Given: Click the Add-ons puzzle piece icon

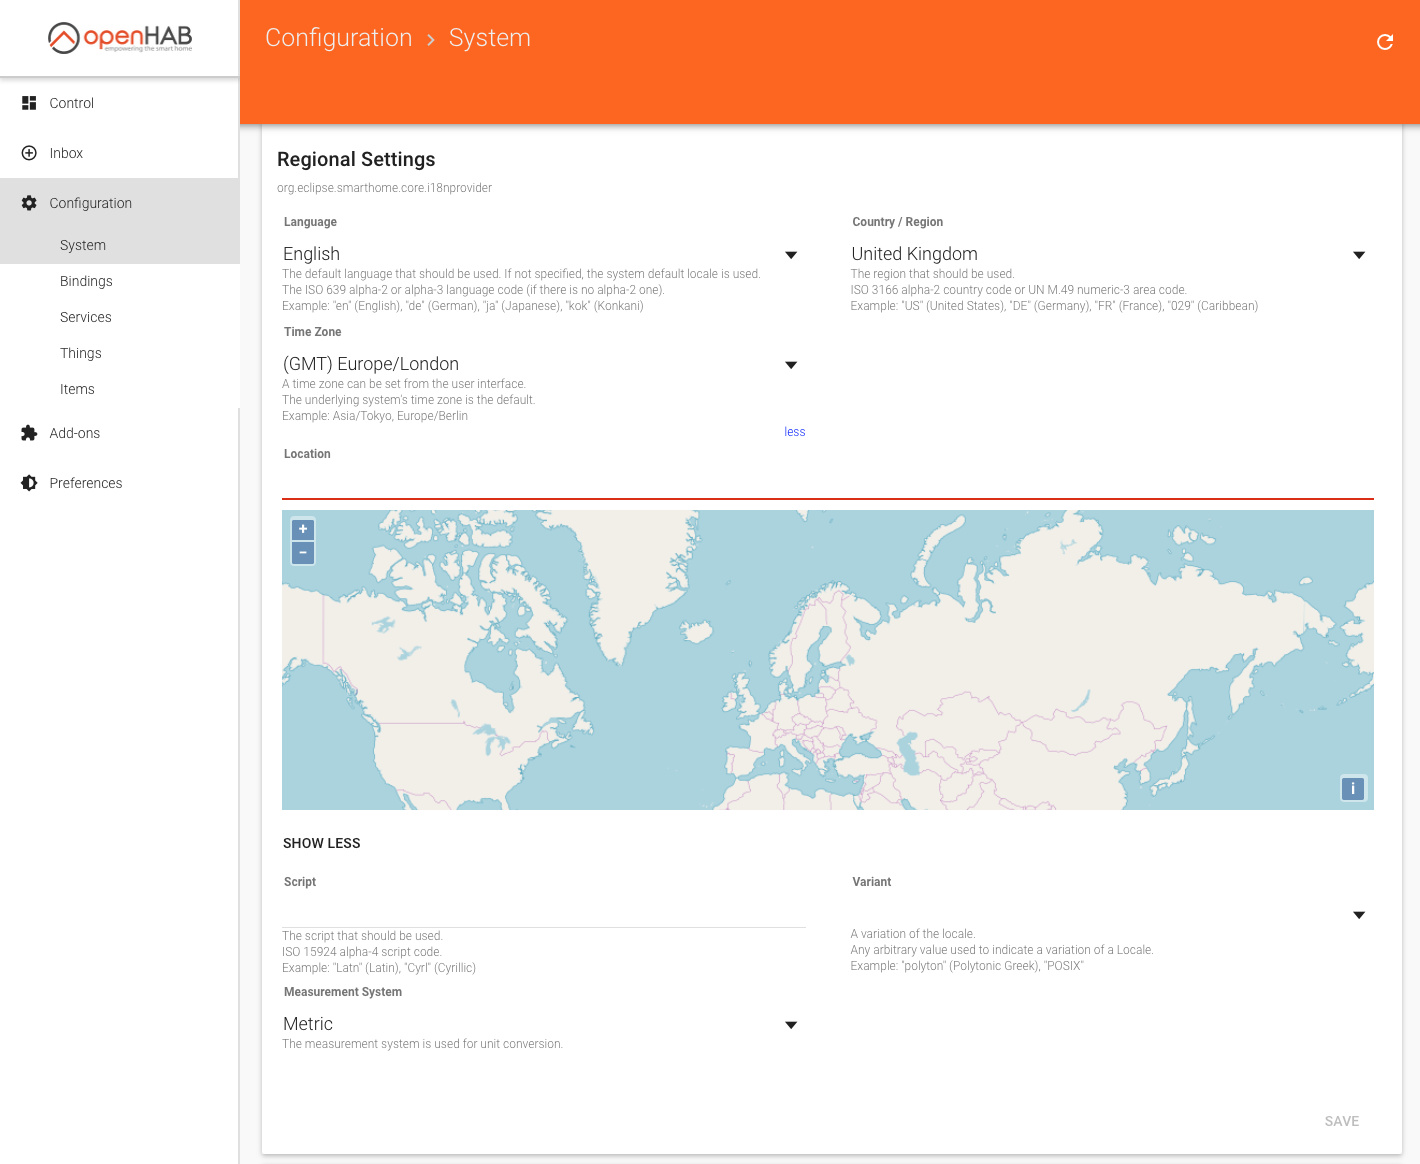Looking at the screenshot, I should coord(29,433).
